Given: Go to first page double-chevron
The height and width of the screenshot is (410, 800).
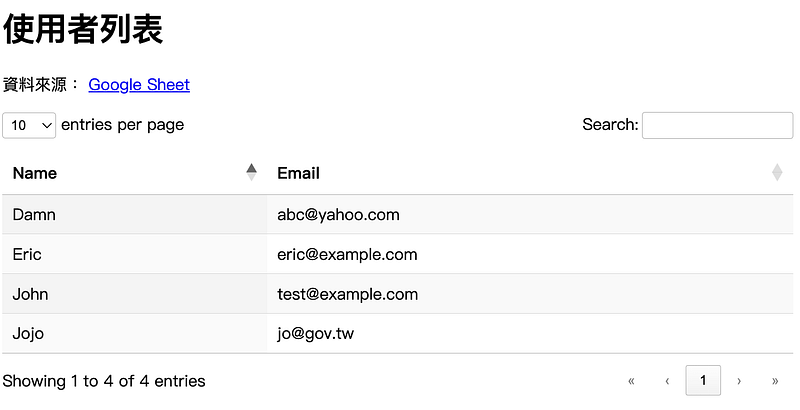Looking at the screenshot, I should point(631,381).
